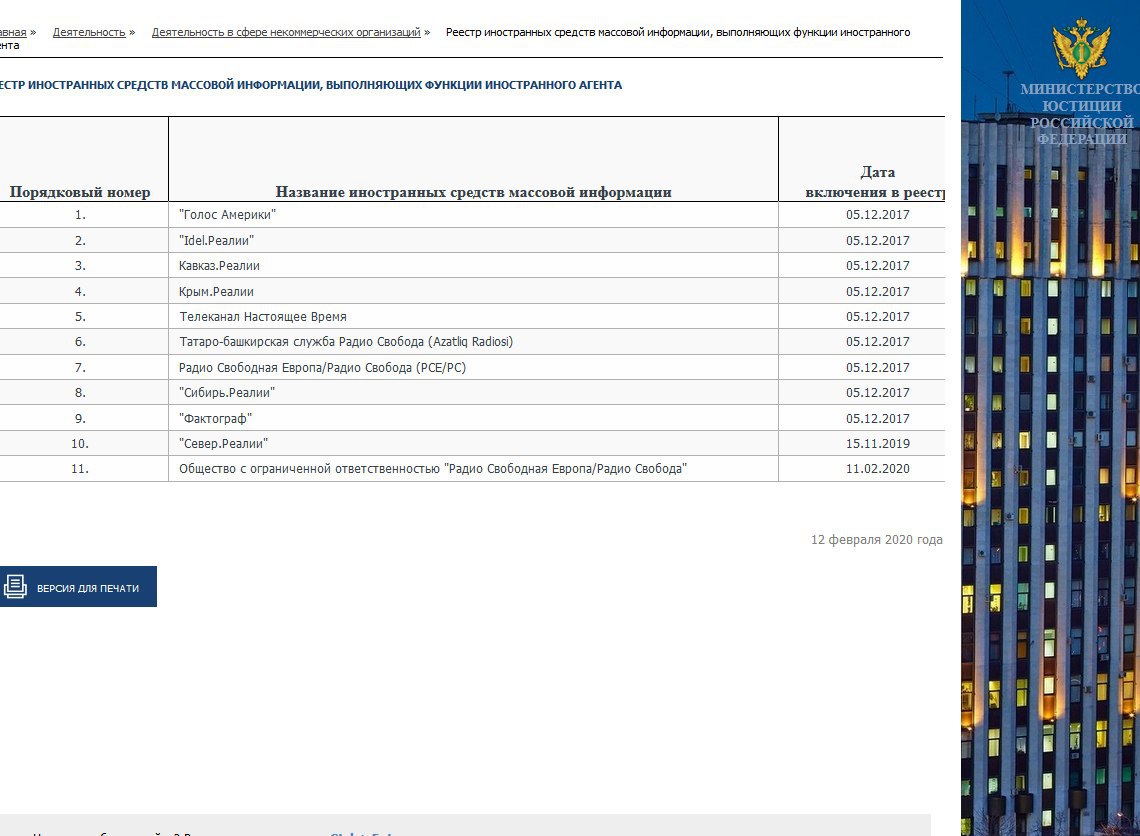Click the 'МИНИСТЕРСТВО ЮСТИЦИИ РОССИЙСКОЙ ФЕДЕРАЦИИ' banner title
Screen dimensions: 1140x836
pos(1082,113)
